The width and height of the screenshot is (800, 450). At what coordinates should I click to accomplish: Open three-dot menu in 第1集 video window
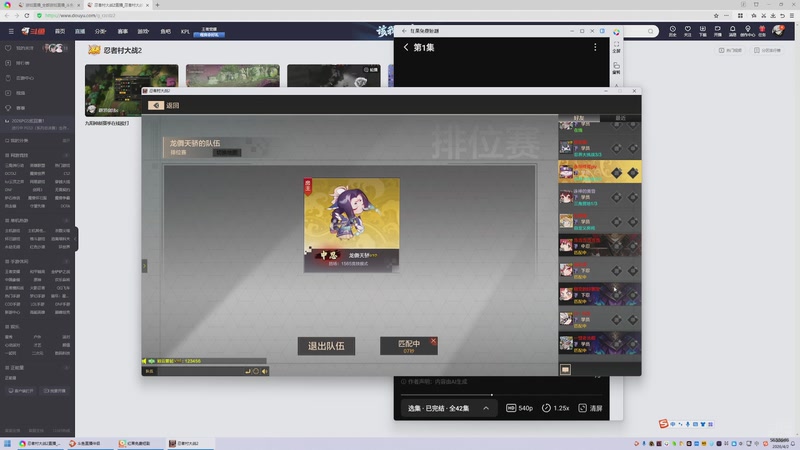(595, 47)
